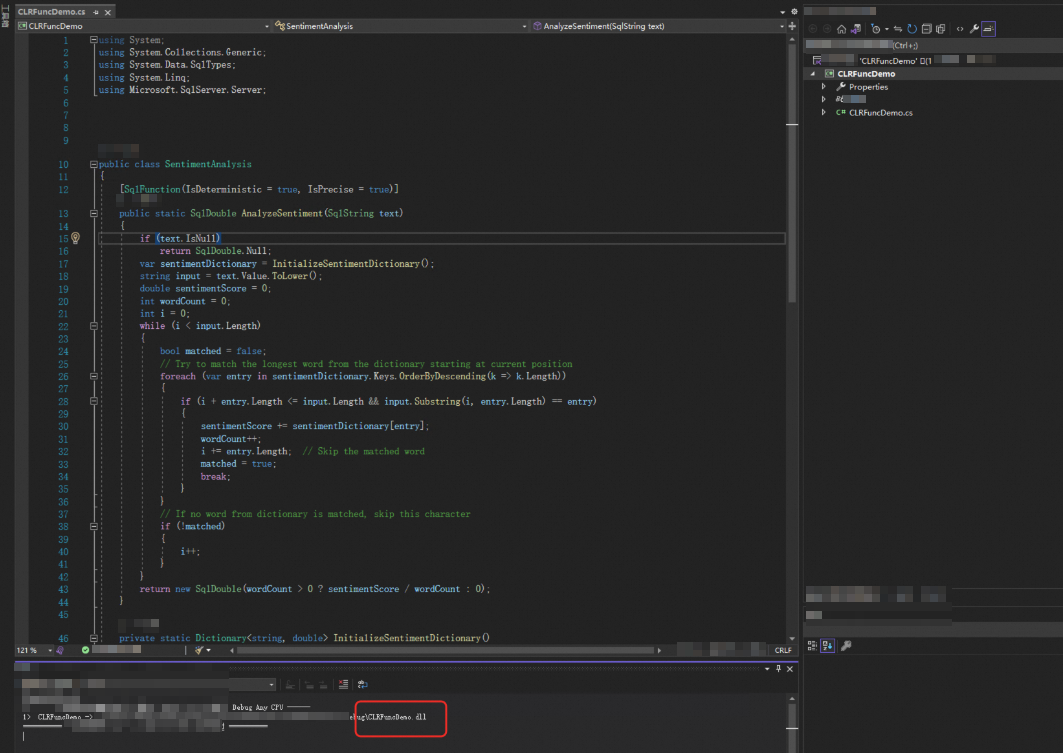The image size is (1063, 753).
Task: Open Output panel window options arrow
Action: [767, 668]
